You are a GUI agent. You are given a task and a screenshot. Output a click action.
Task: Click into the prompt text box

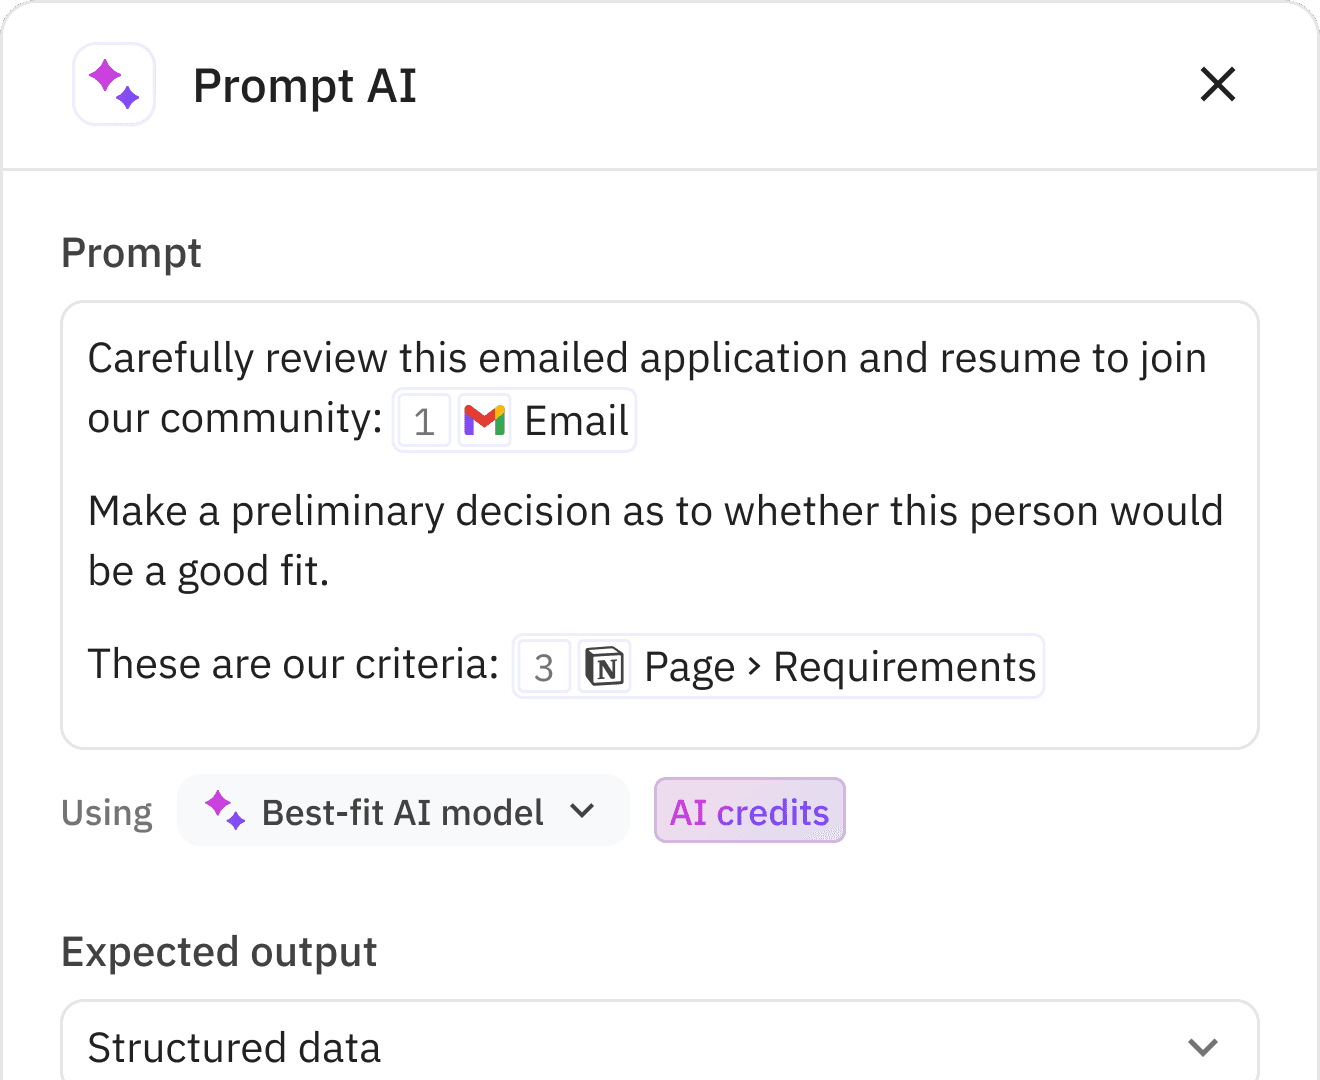[660, 525]
